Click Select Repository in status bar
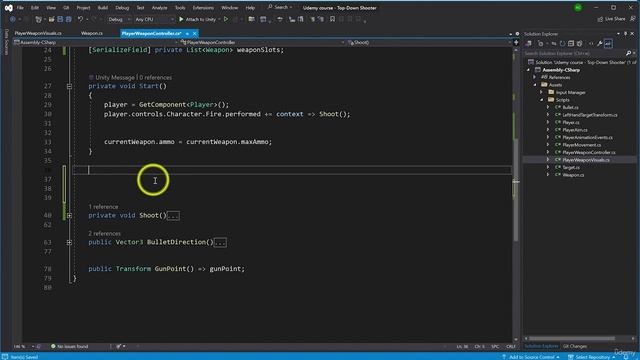 pos(592,357)
